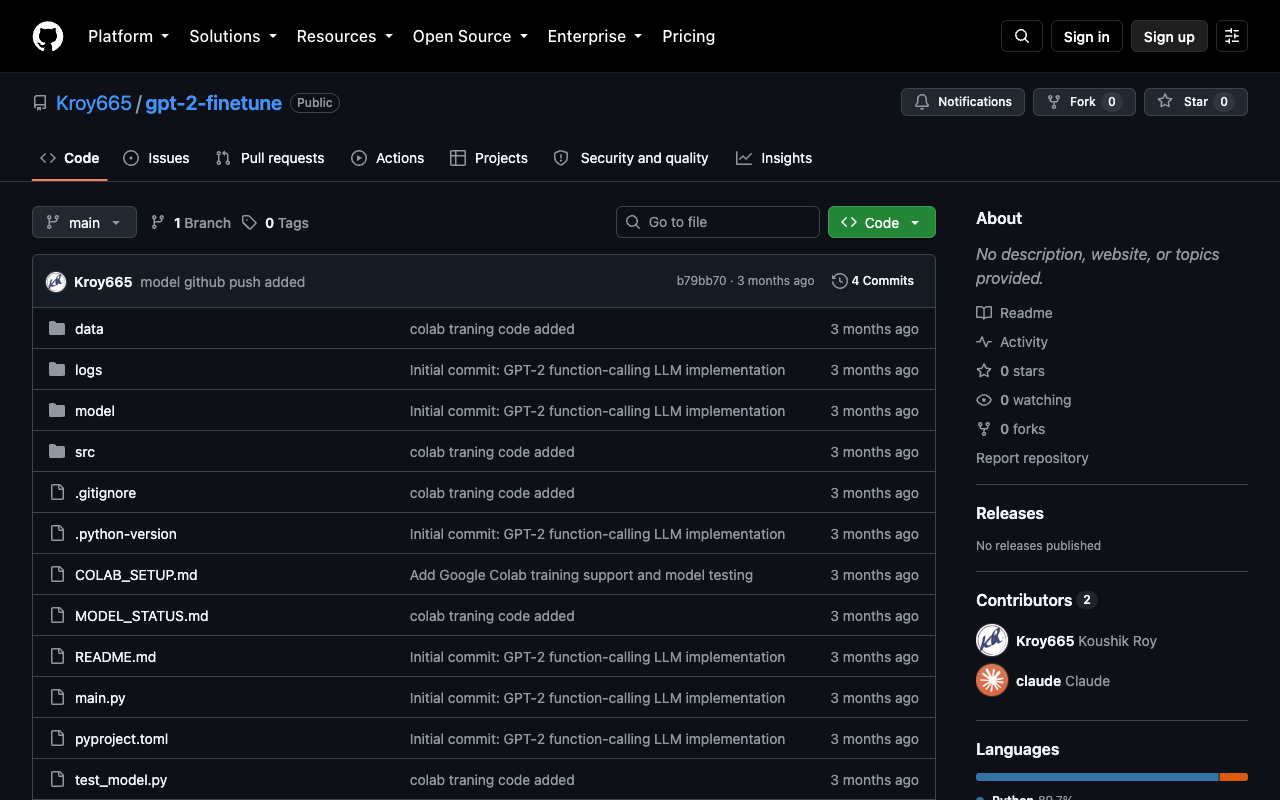Open the Platform menu
The width and height of the screenshot is (1280, 800).
coord(128,36)
